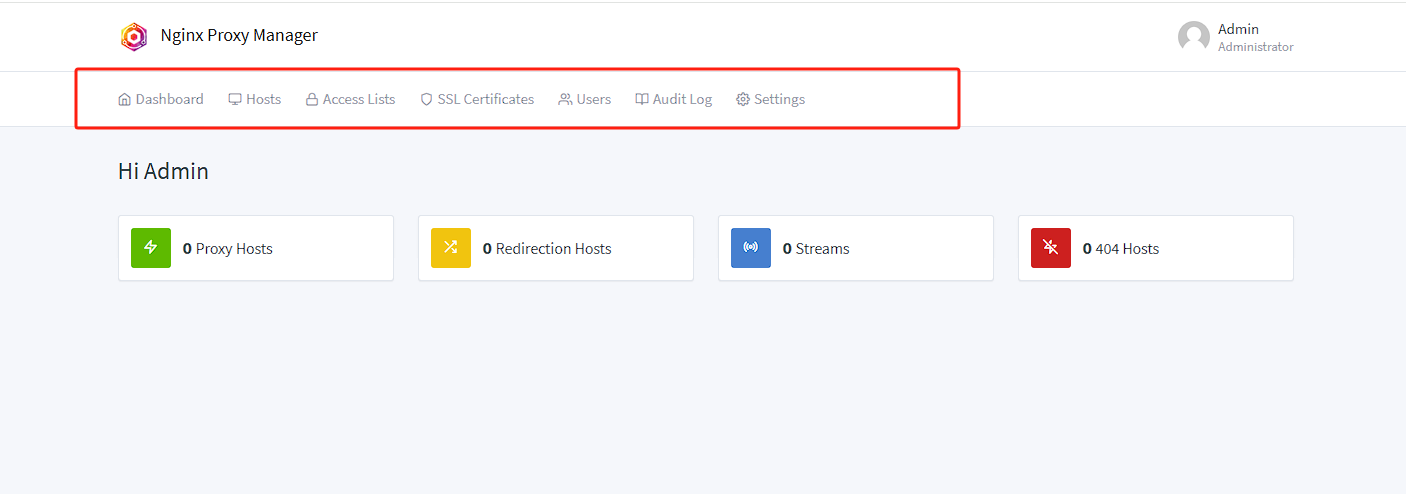Go to the Users tab
This screenshot has height=494, width=1406.
(585, 99)
